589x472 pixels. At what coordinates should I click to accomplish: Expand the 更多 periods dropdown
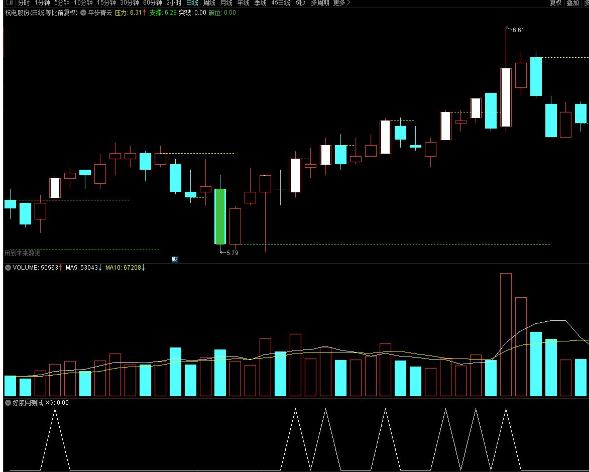(x=341, y=3)
